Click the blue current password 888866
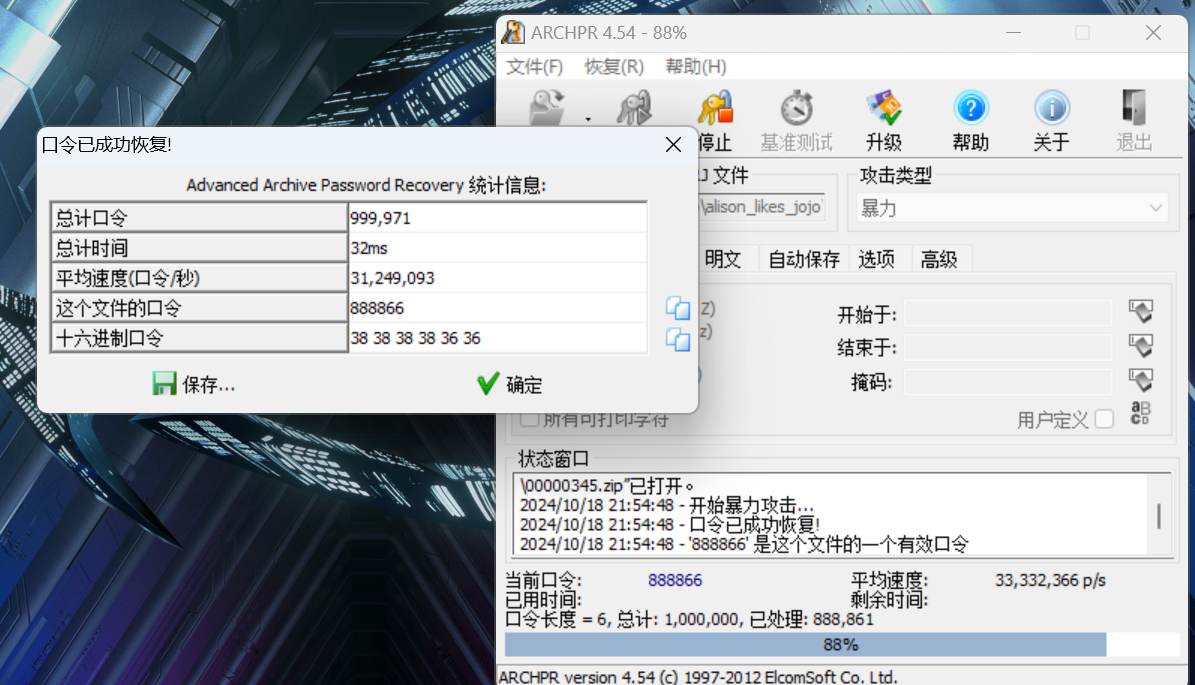The width and height of the screenshot is (1195, 685). point(675,581)
